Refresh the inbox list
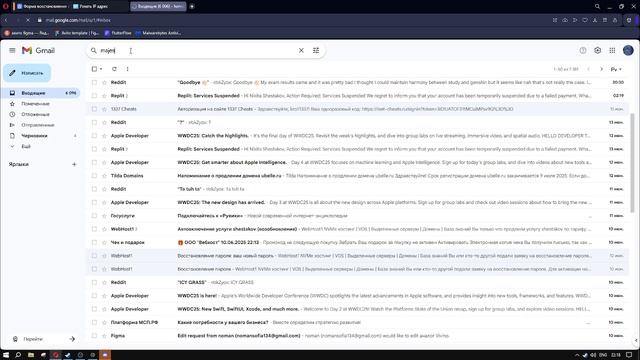Image resolution: width=640 pixels, height=360 pixels. coord(114,69)
